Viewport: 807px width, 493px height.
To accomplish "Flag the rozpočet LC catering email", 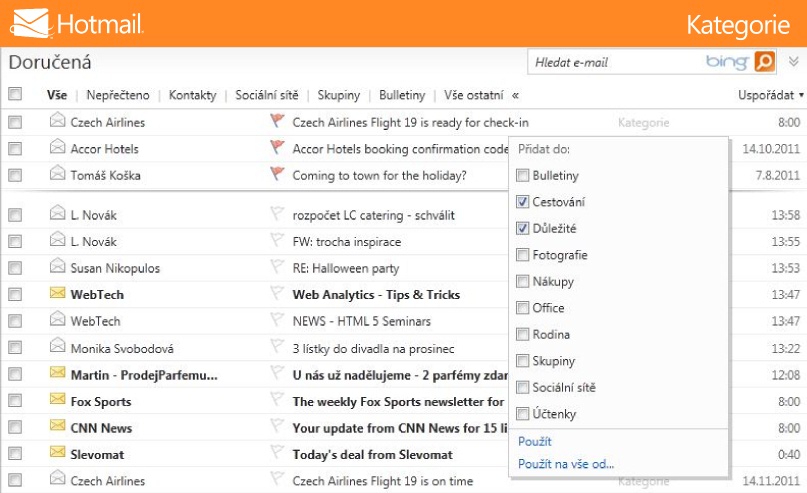I will pyautogui.click(x=277, y=213).
